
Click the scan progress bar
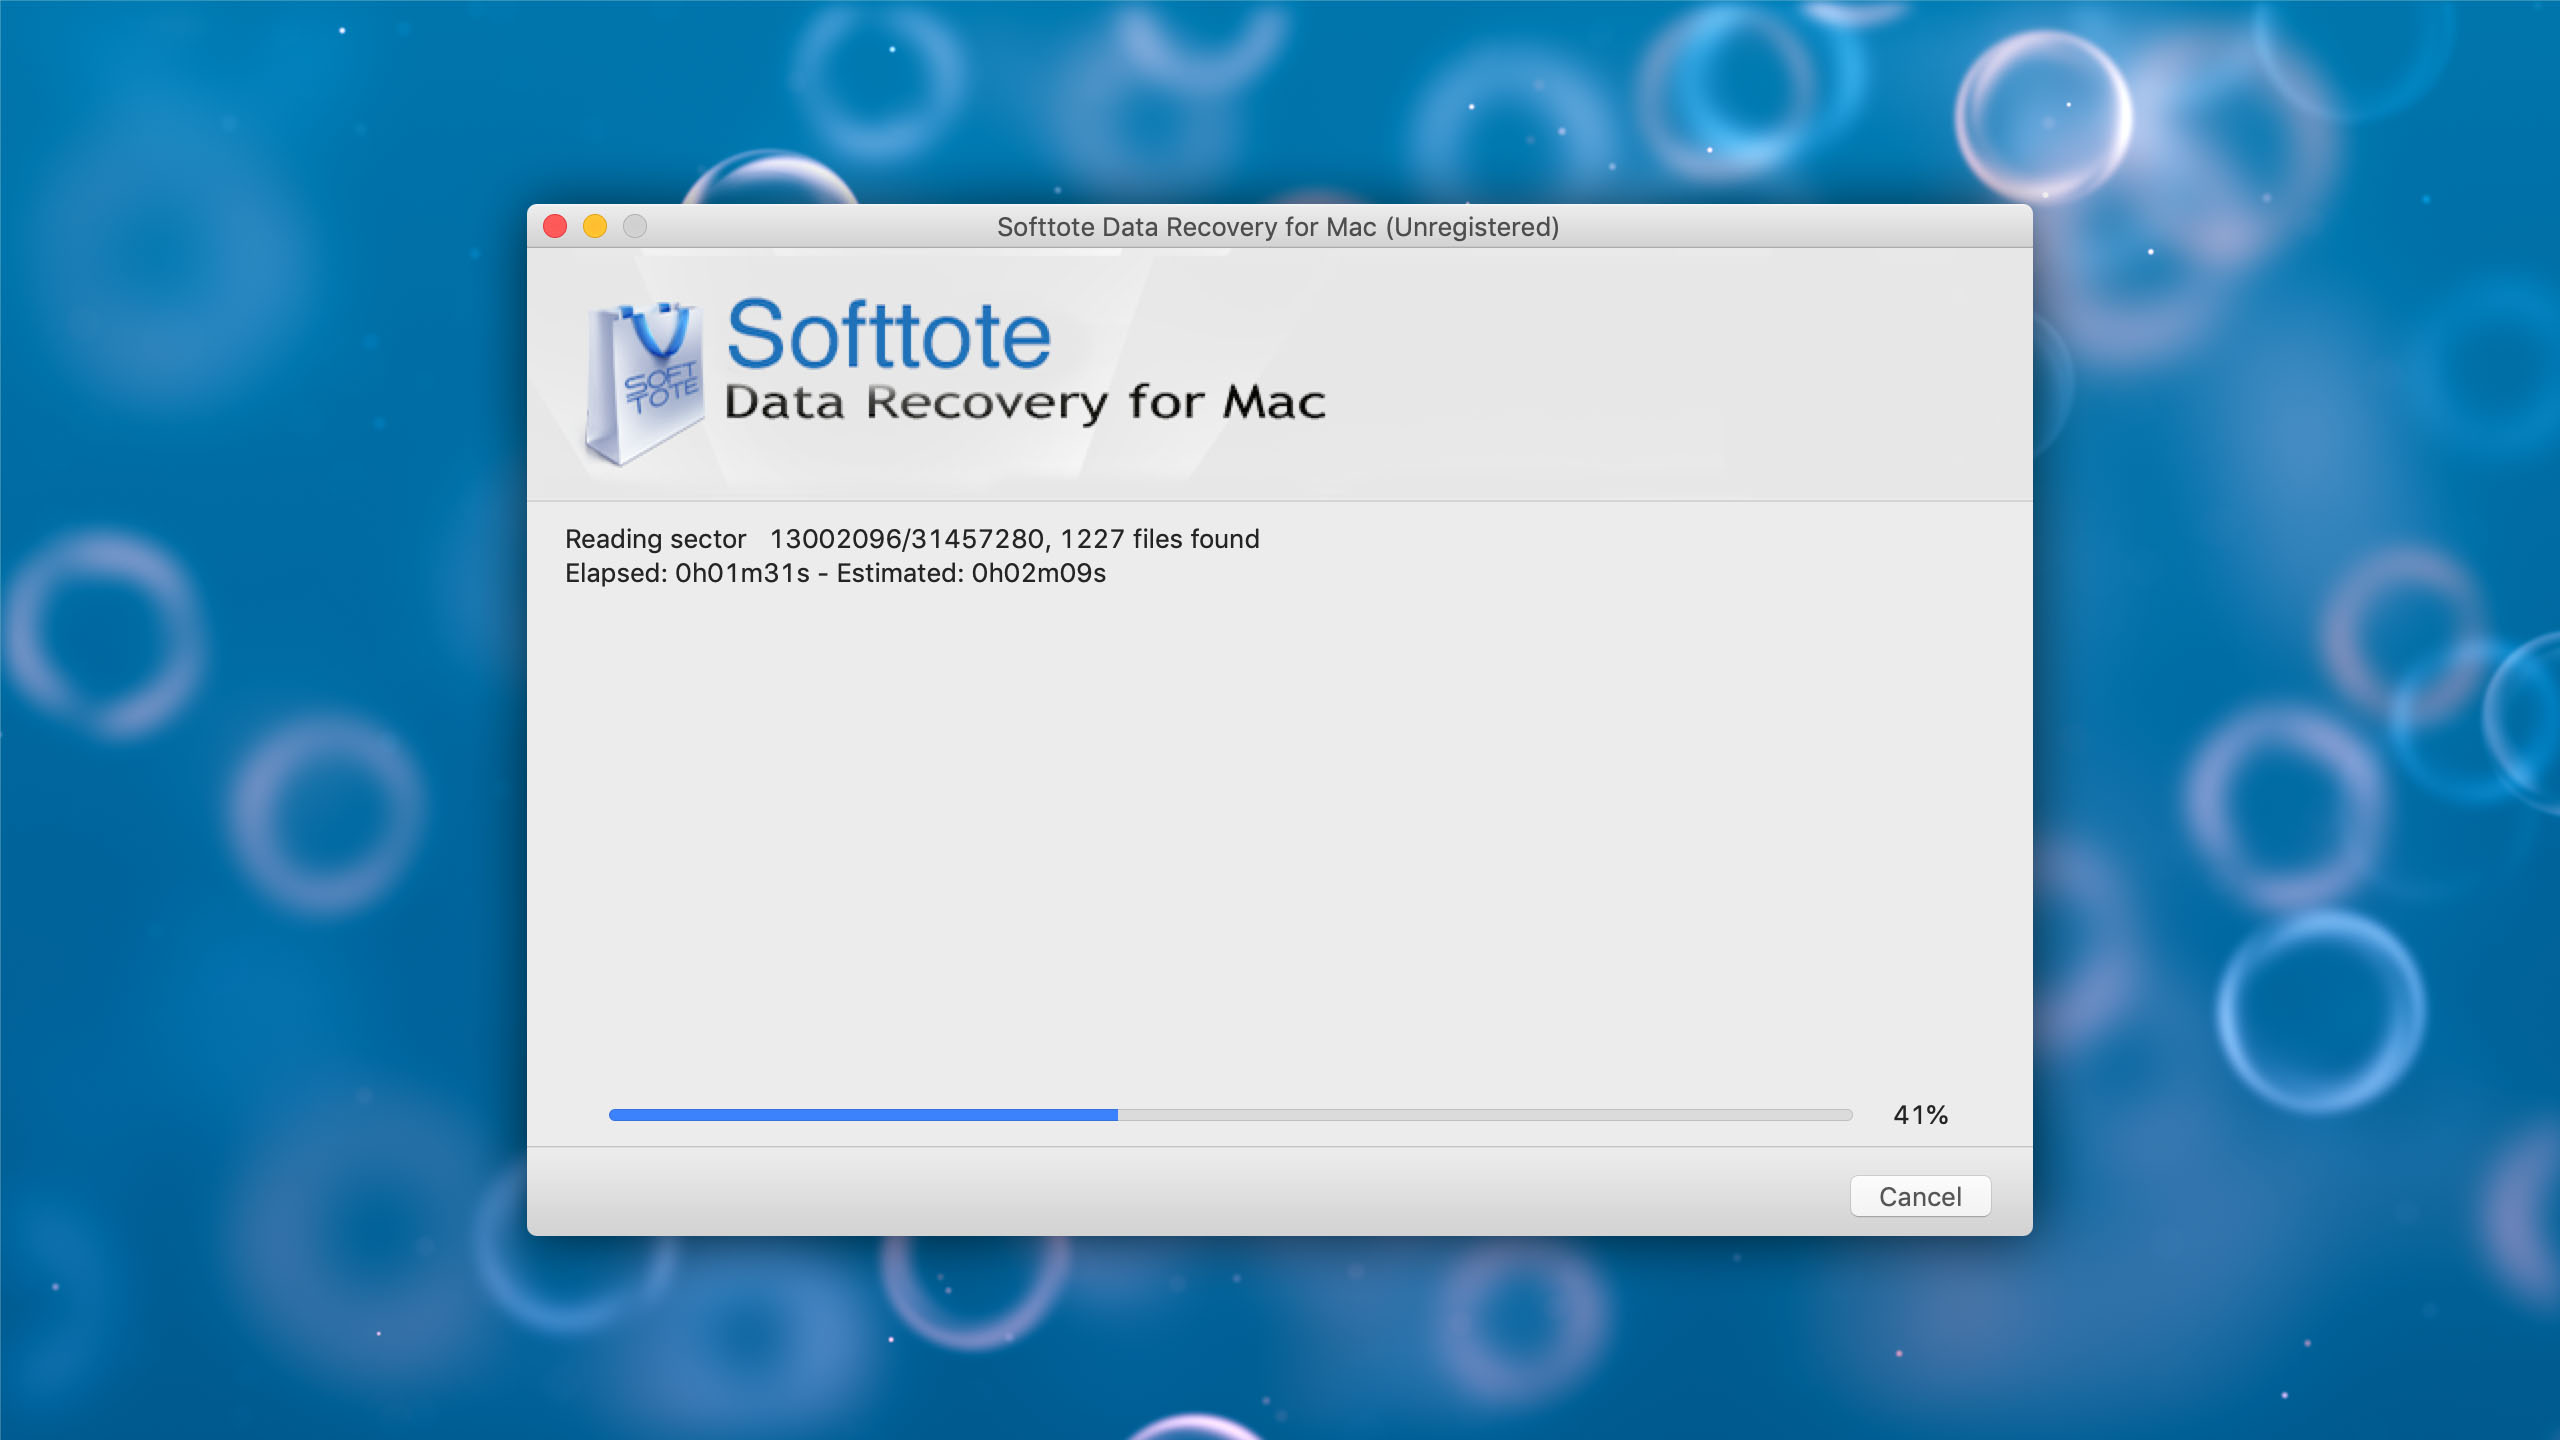[1230, 1115]
